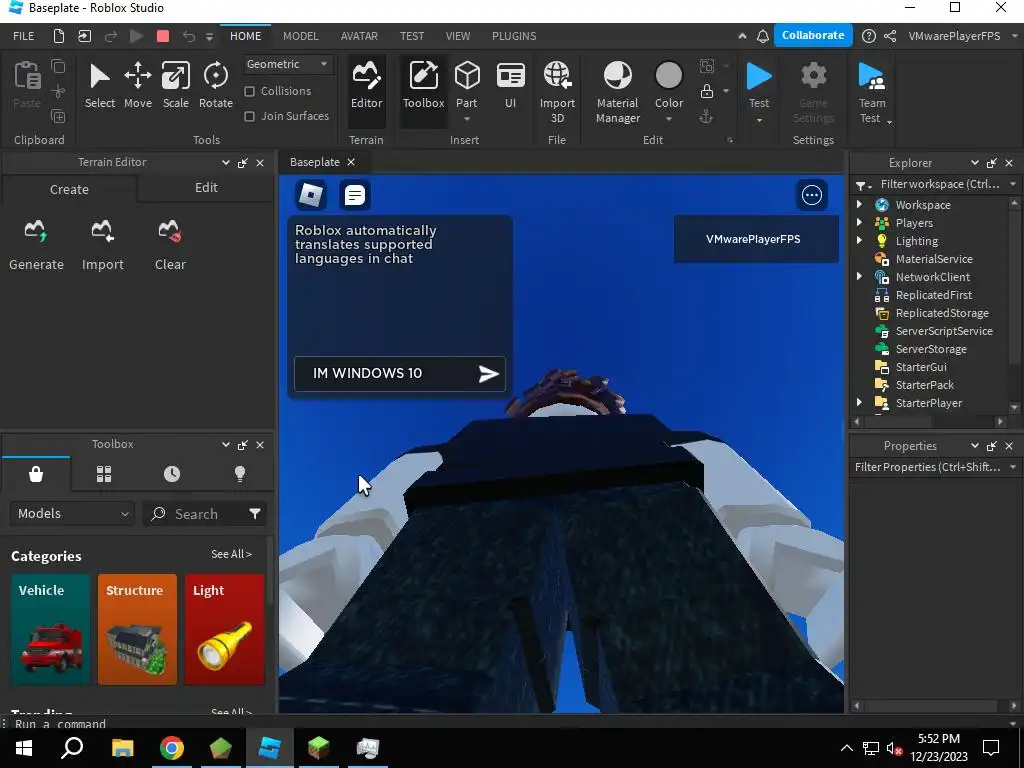Screen dimensions: 1024x768
Task: Click See All next to Categories
Action: click(x=231, y=554)
